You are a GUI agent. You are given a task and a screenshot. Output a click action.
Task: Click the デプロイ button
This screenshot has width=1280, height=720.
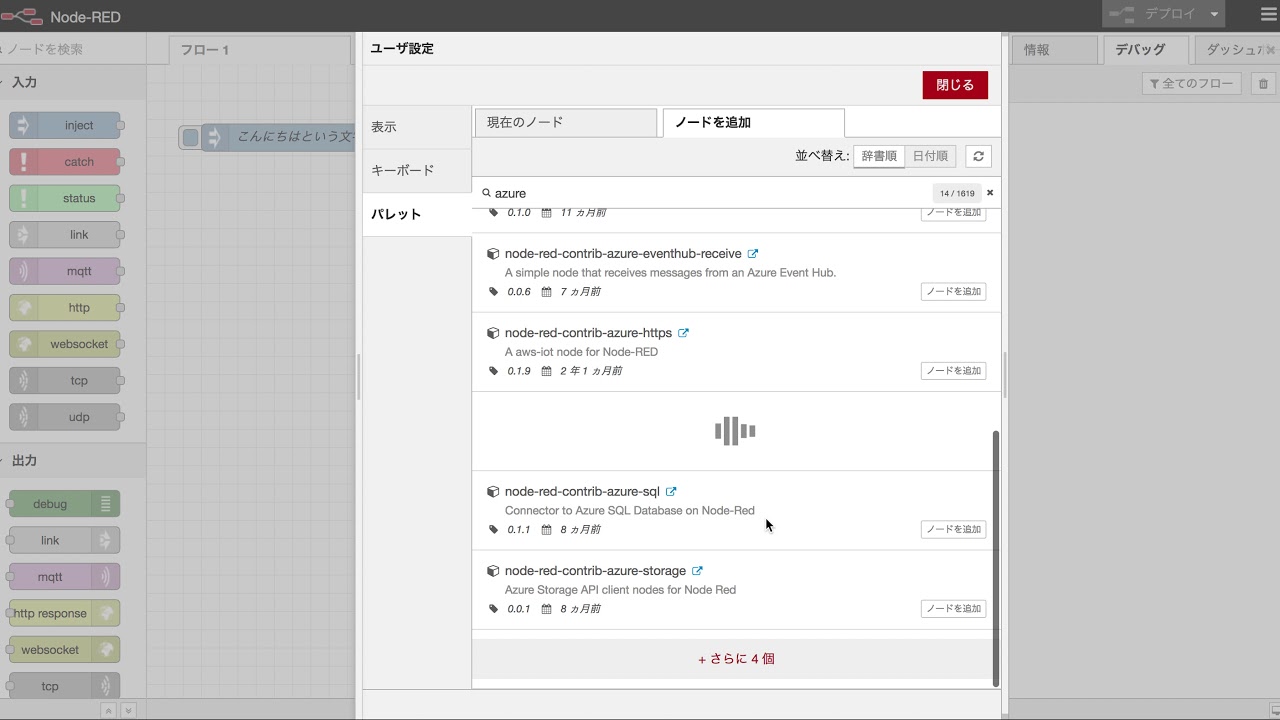click(x=1152, y=14)
